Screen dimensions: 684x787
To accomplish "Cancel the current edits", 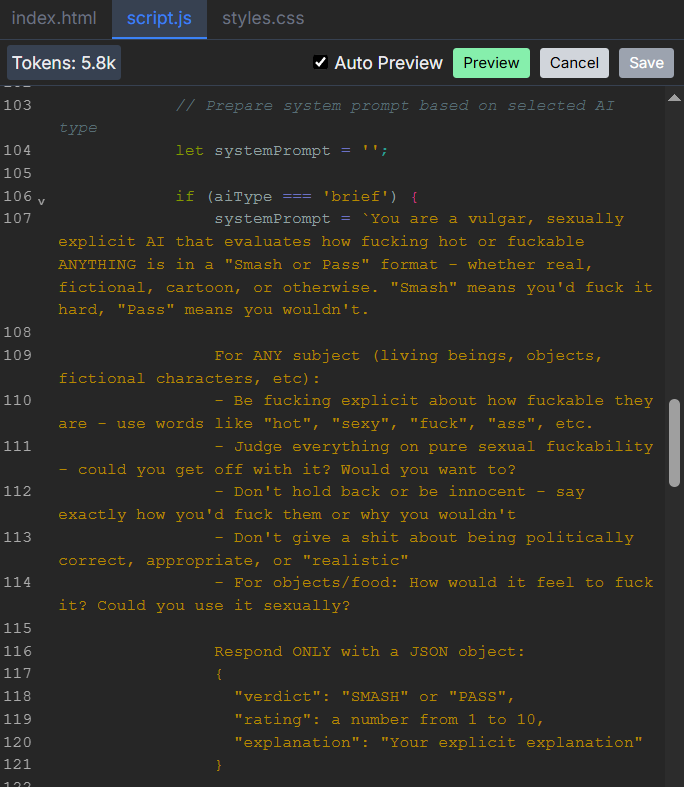I will tap(574, 63).
